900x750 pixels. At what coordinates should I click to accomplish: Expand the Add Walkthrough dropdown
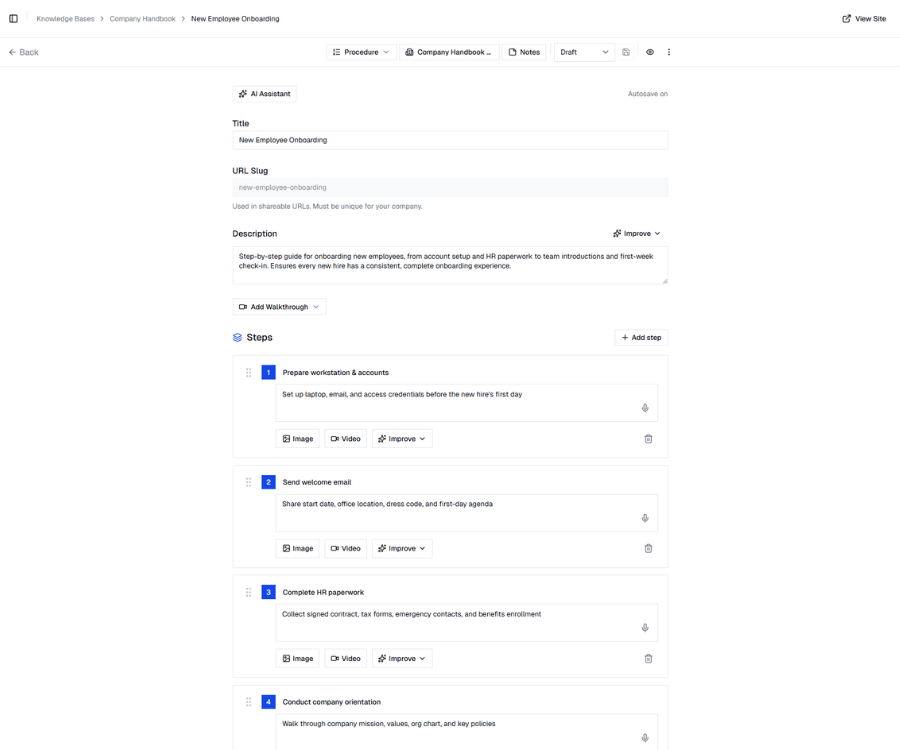click(x=279, y=307)
